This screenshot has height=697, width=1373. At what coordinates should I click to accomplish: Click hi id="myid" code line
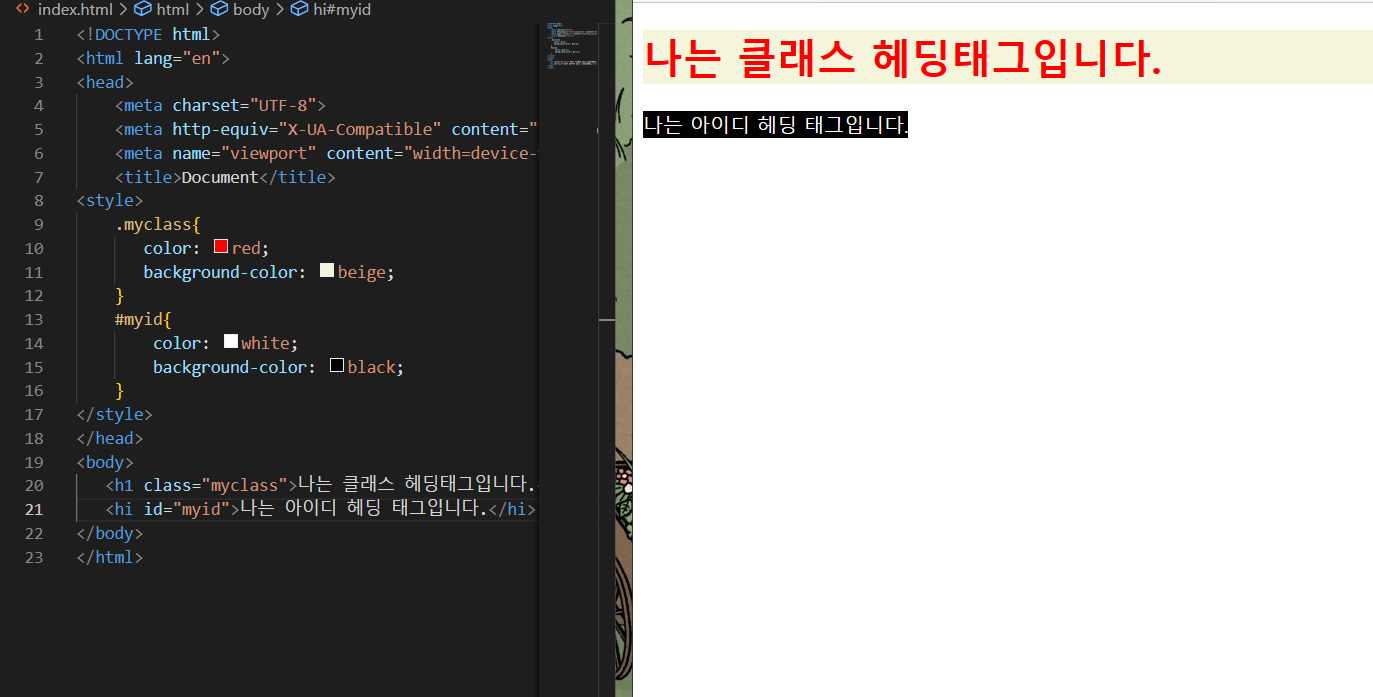pos(321,509)
